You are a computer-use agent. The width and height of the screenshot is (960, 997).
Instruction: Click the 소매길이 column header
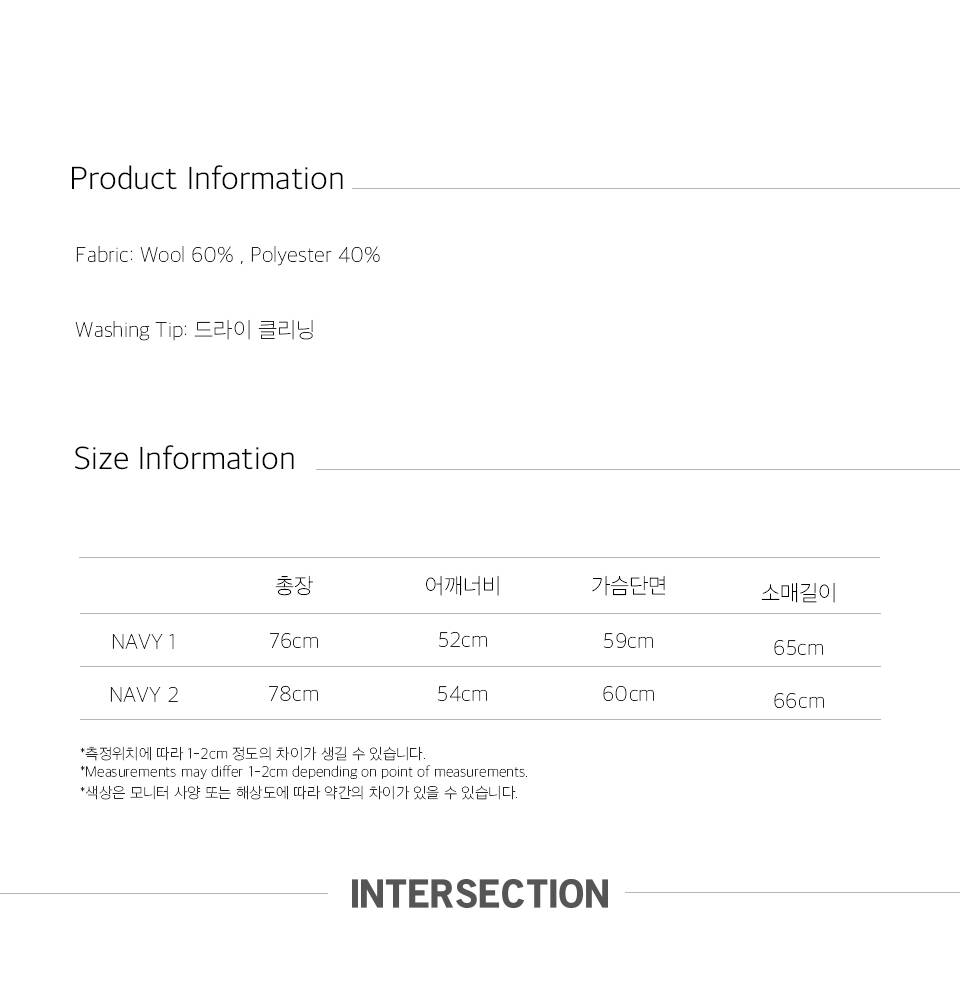click(x=798, y=593)
